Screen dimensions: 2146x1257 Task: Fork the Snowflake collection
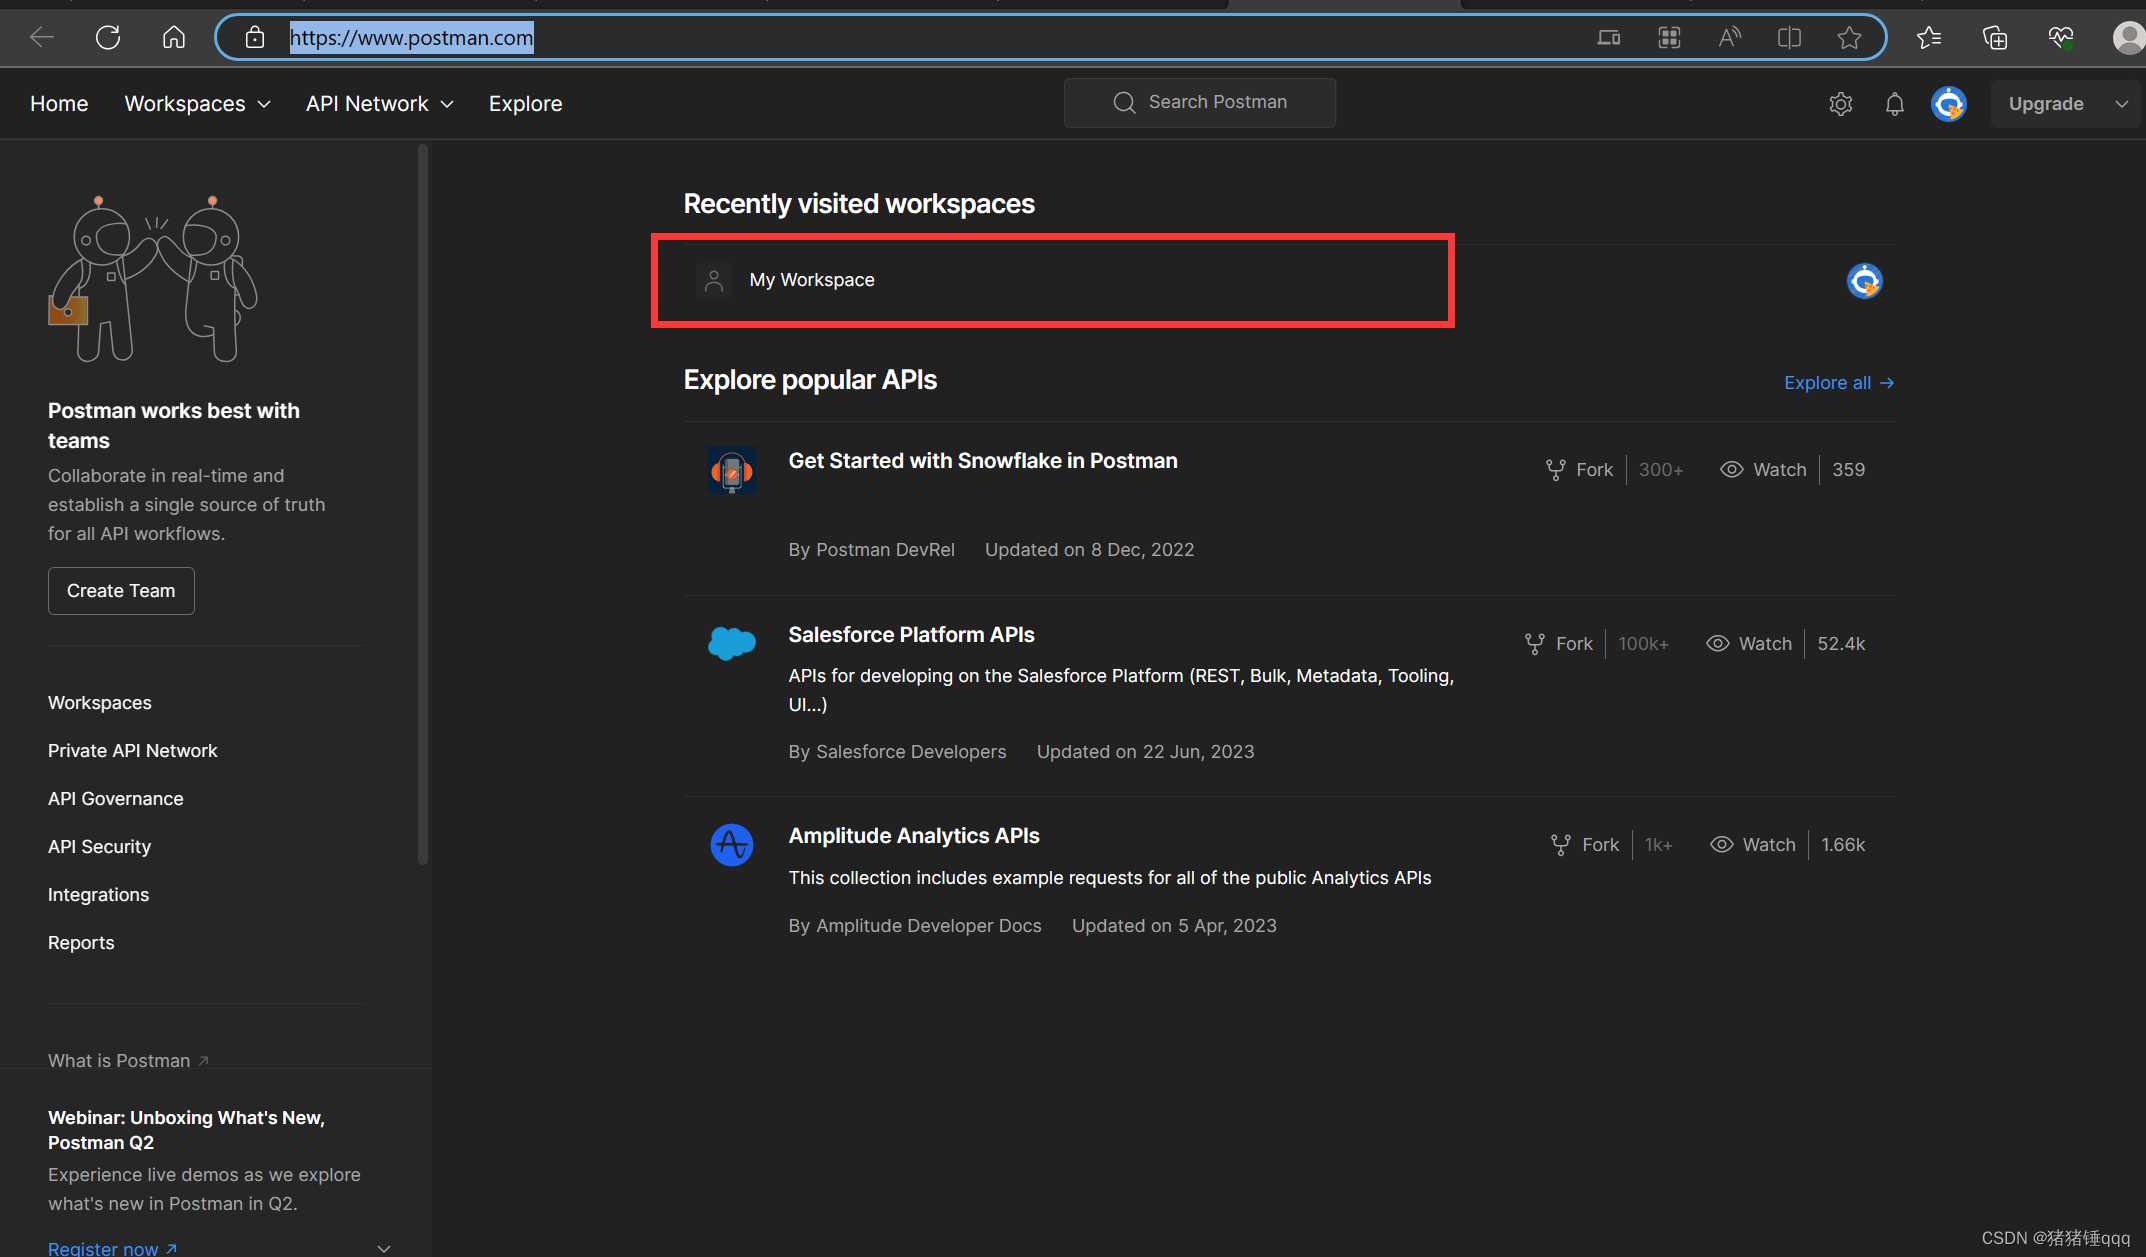pyautogui.click(x=1580, y=469)
